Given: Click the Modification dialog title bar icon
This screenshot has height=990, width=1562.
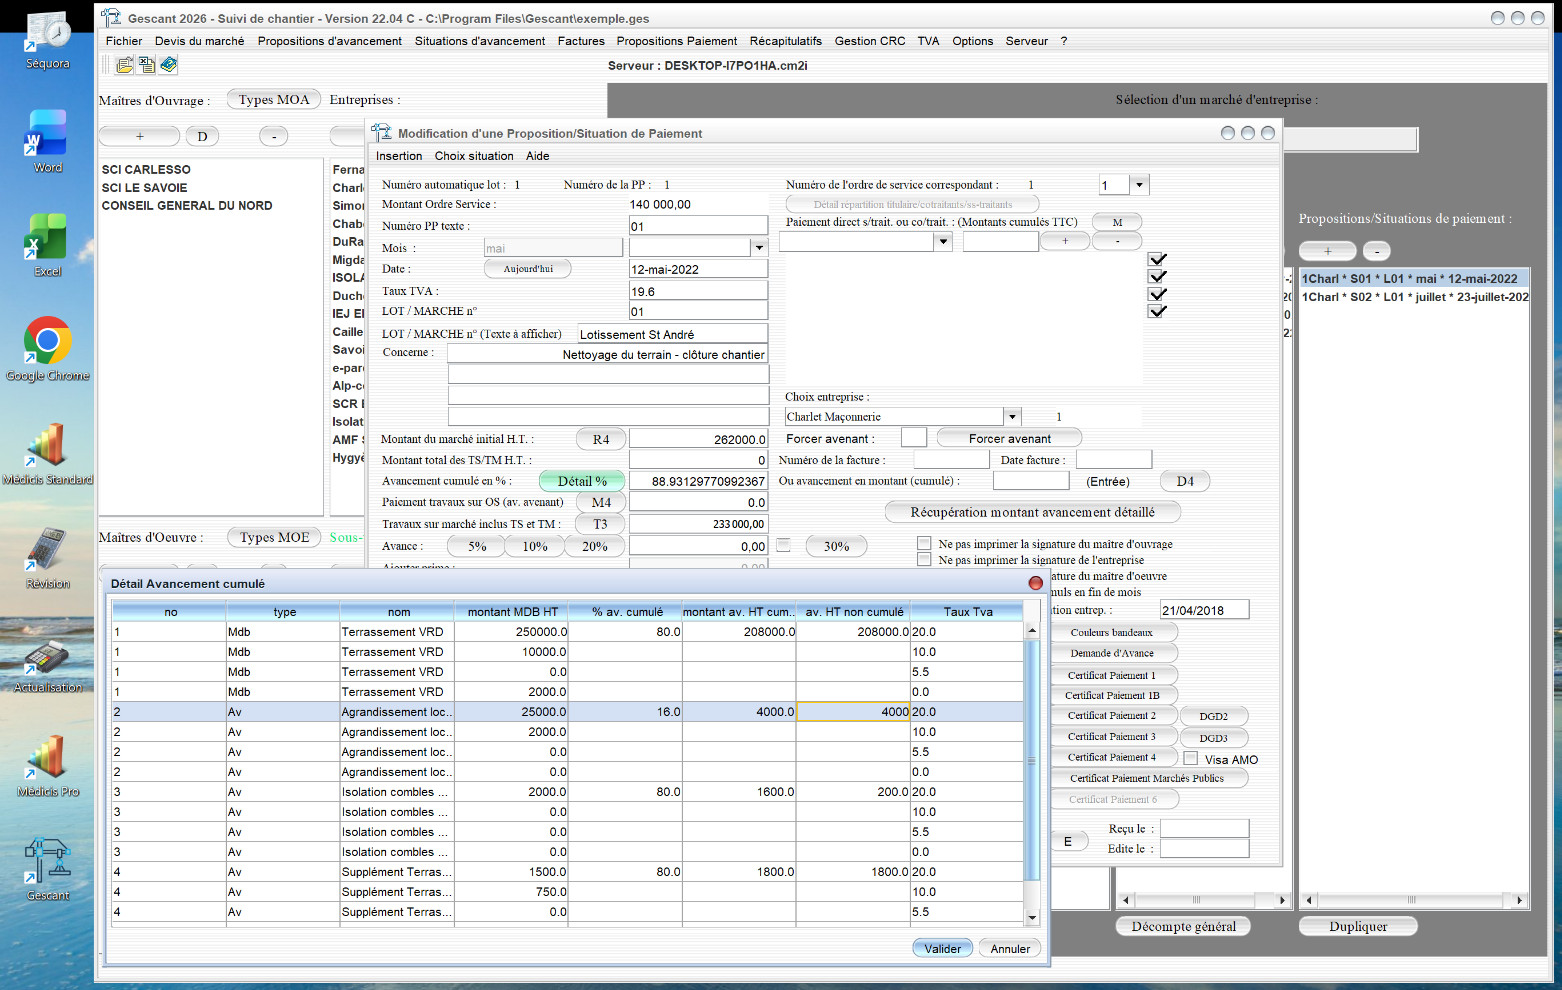Looking at the screenshot, I should coord(381,133).
